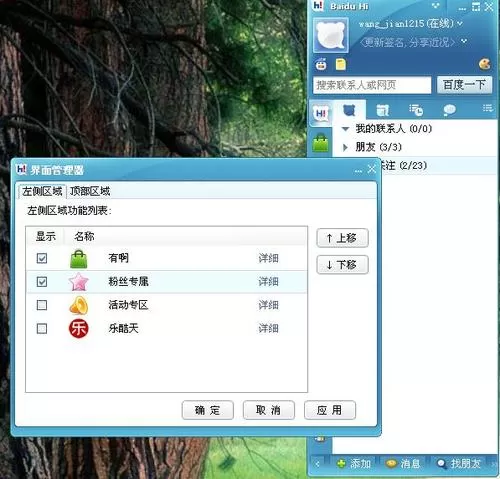Viewport: 500px width, 479px height.
Task: Click the user avatar bear picture
Action: coord(331,35)
